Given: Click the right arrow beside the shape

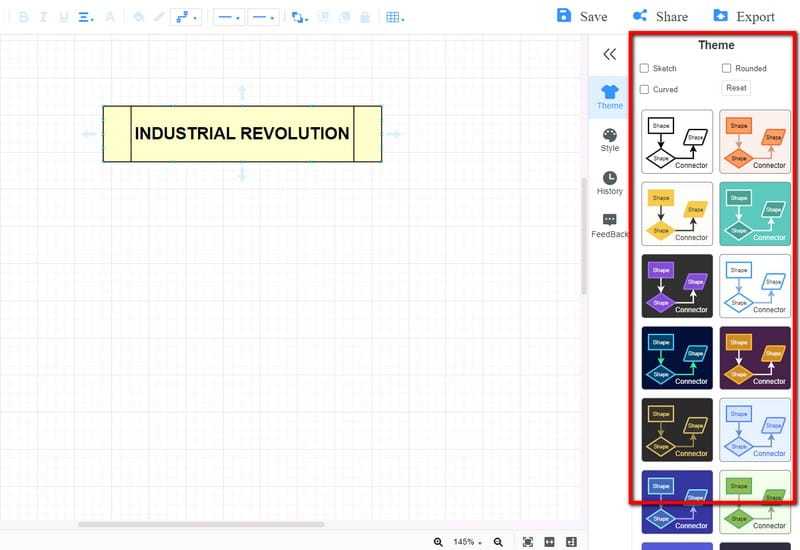Looking at the screenshot, I should pos(393,134).
